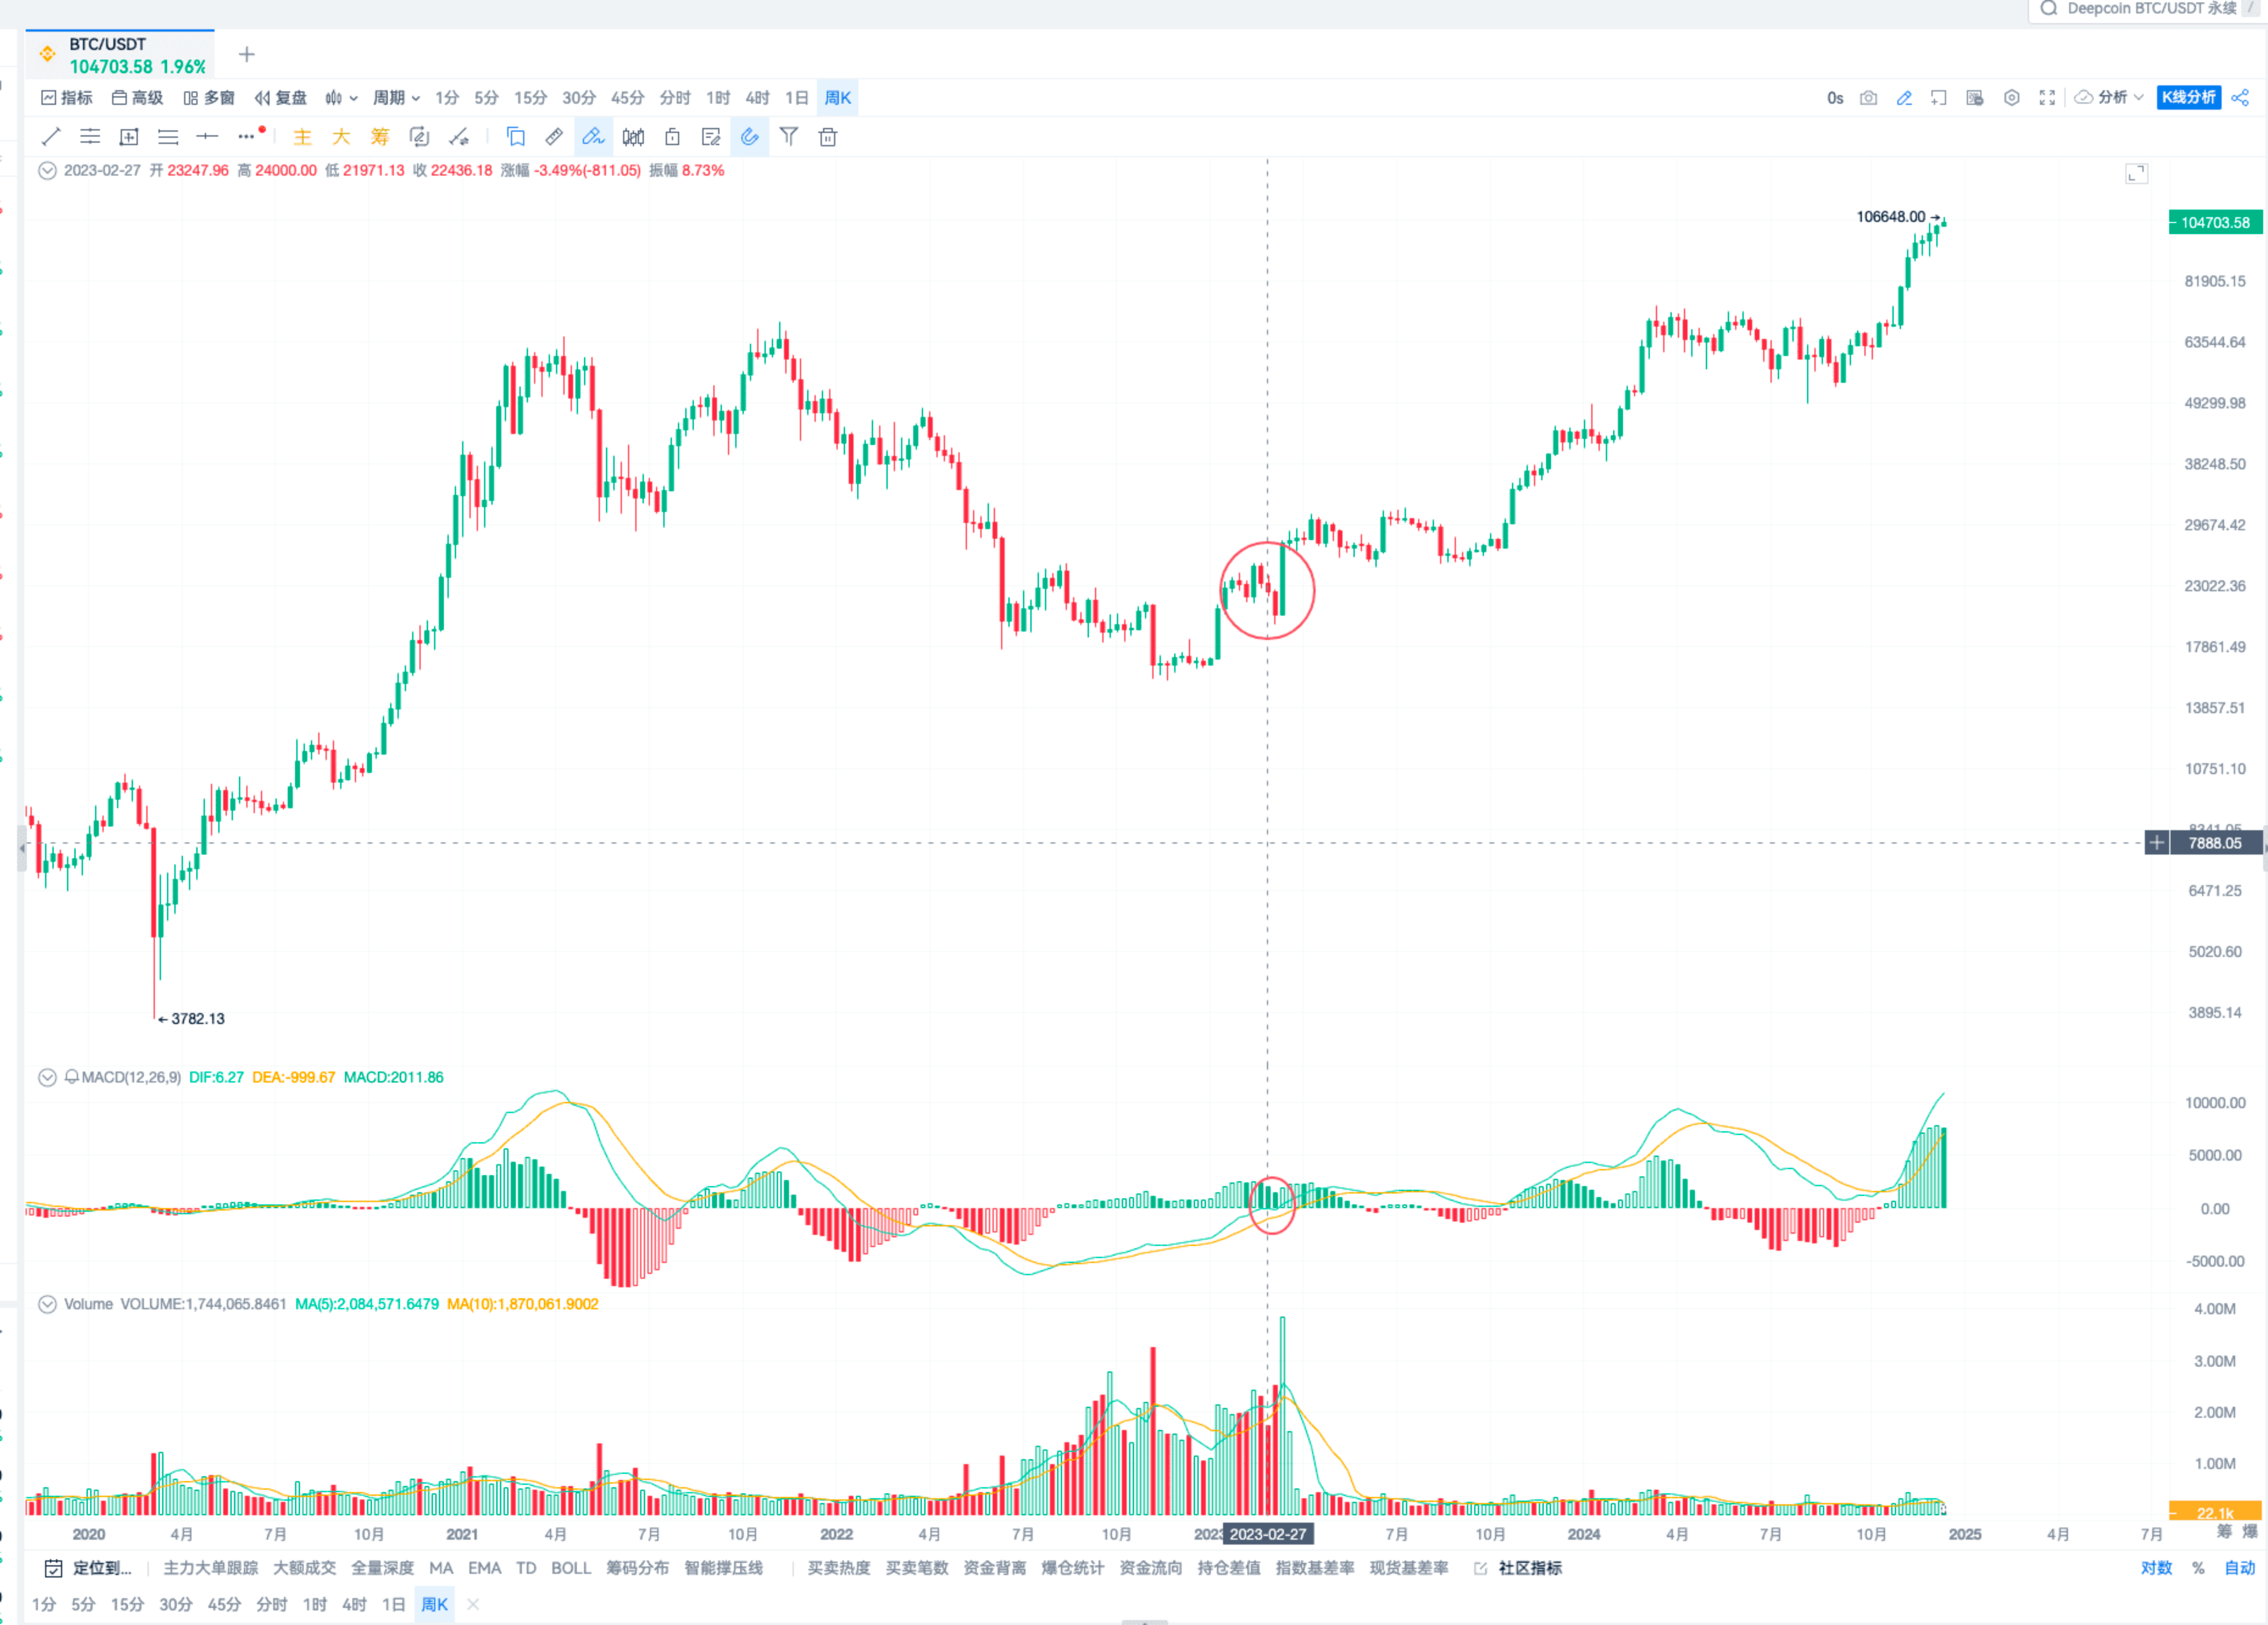Viewport: 2268px width, 1625px height.
Task: Open the 指标 indicators menu
Action: pyautogui.click(x=66, y=98)
